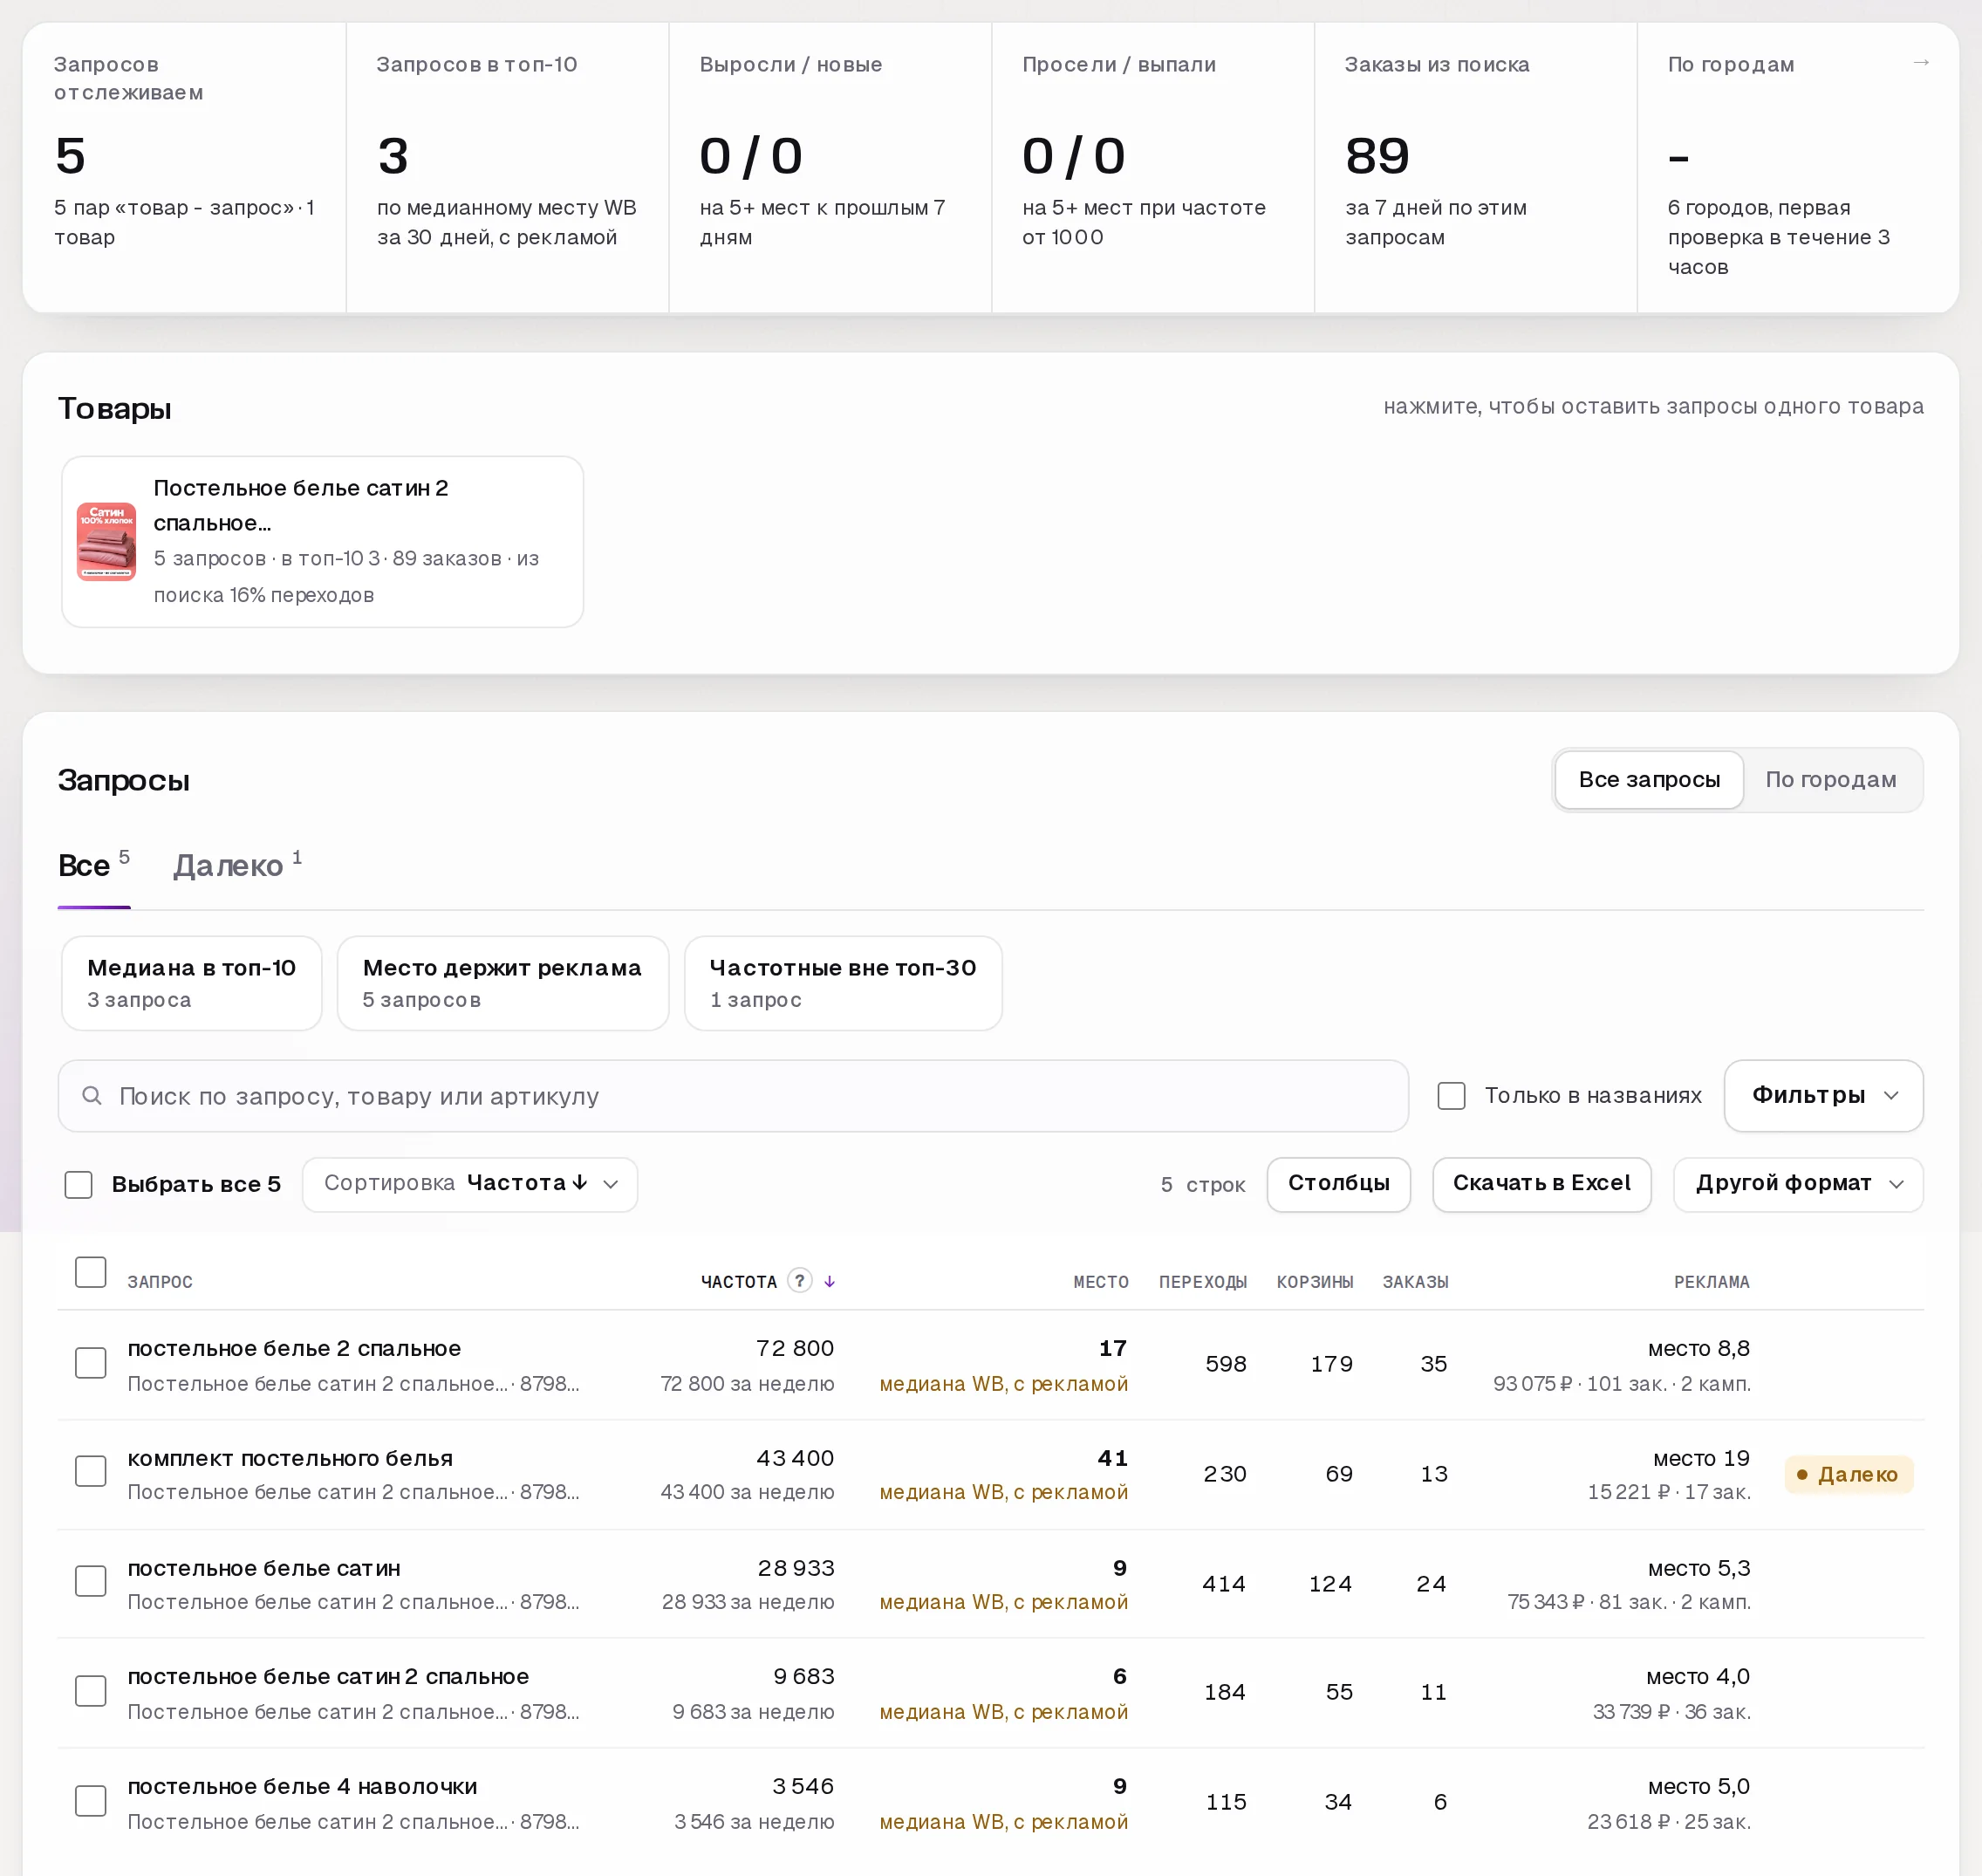
Task: Click ad value место 8,8
Action: (x=1698, y=1348)
